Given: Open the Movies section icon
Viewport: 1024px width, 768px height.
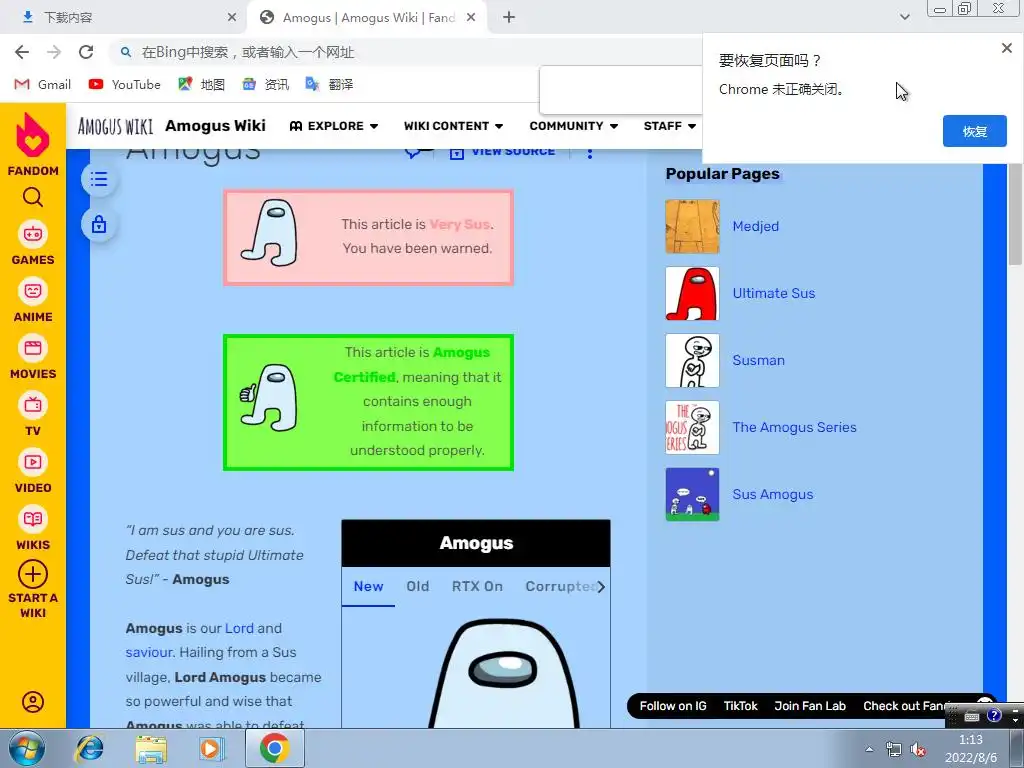Looking at the screenshot, I should (33, 347).
